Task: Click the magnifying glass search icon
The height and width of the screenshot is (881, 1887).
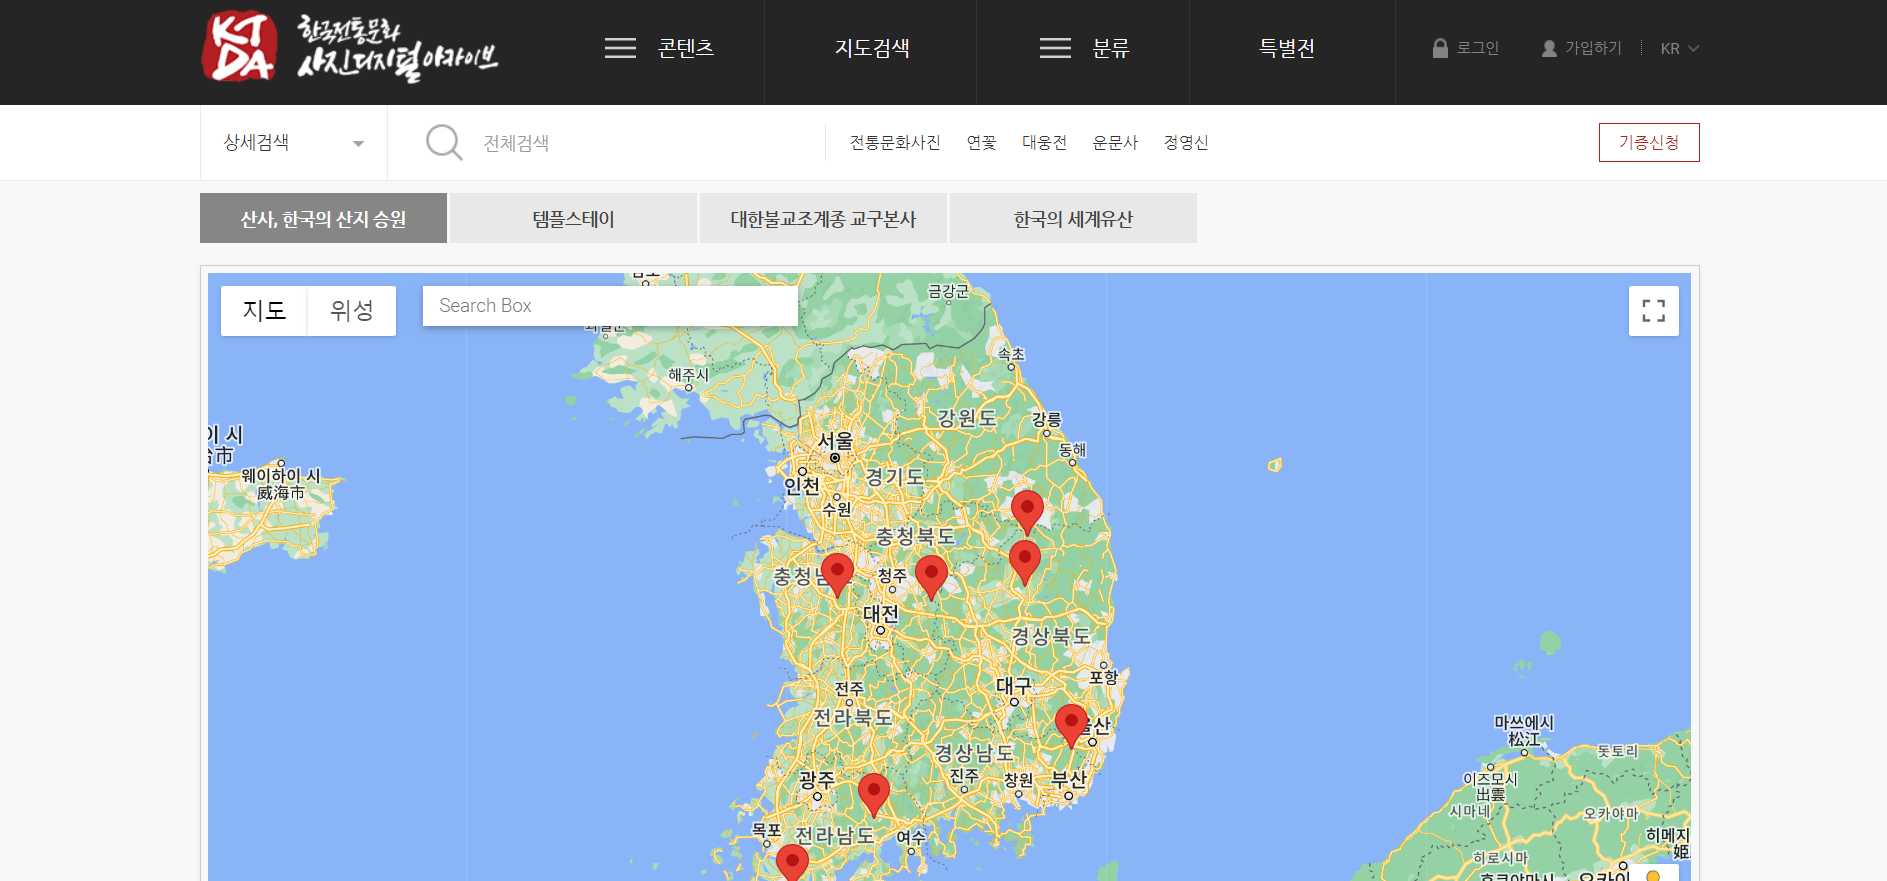Action: pyautogui.click(x=443, y=142)
